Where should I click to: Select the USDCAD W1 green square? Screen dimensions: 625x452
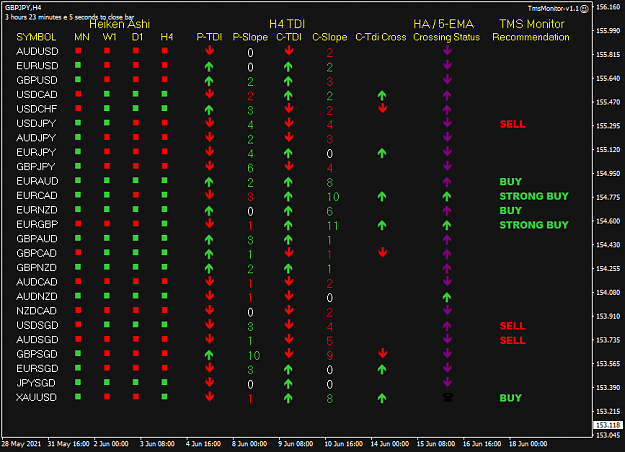(x=107, y=94)
